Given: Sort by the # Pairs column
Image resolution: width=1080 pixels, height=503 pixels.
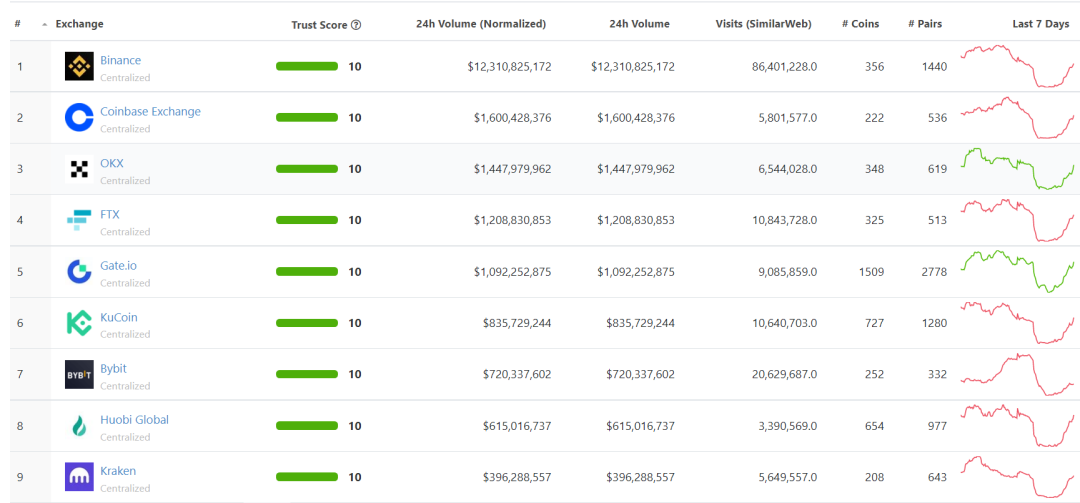Looking at the screenshot, I should 924,24.
